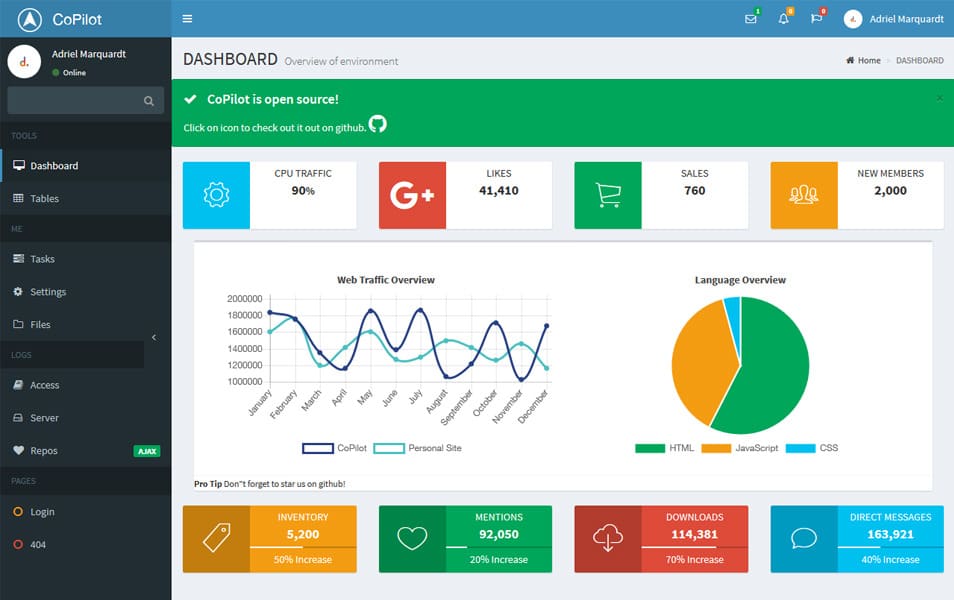Open Tables in the sidebar
Screen dimensions: 954x600
(85, 198)
